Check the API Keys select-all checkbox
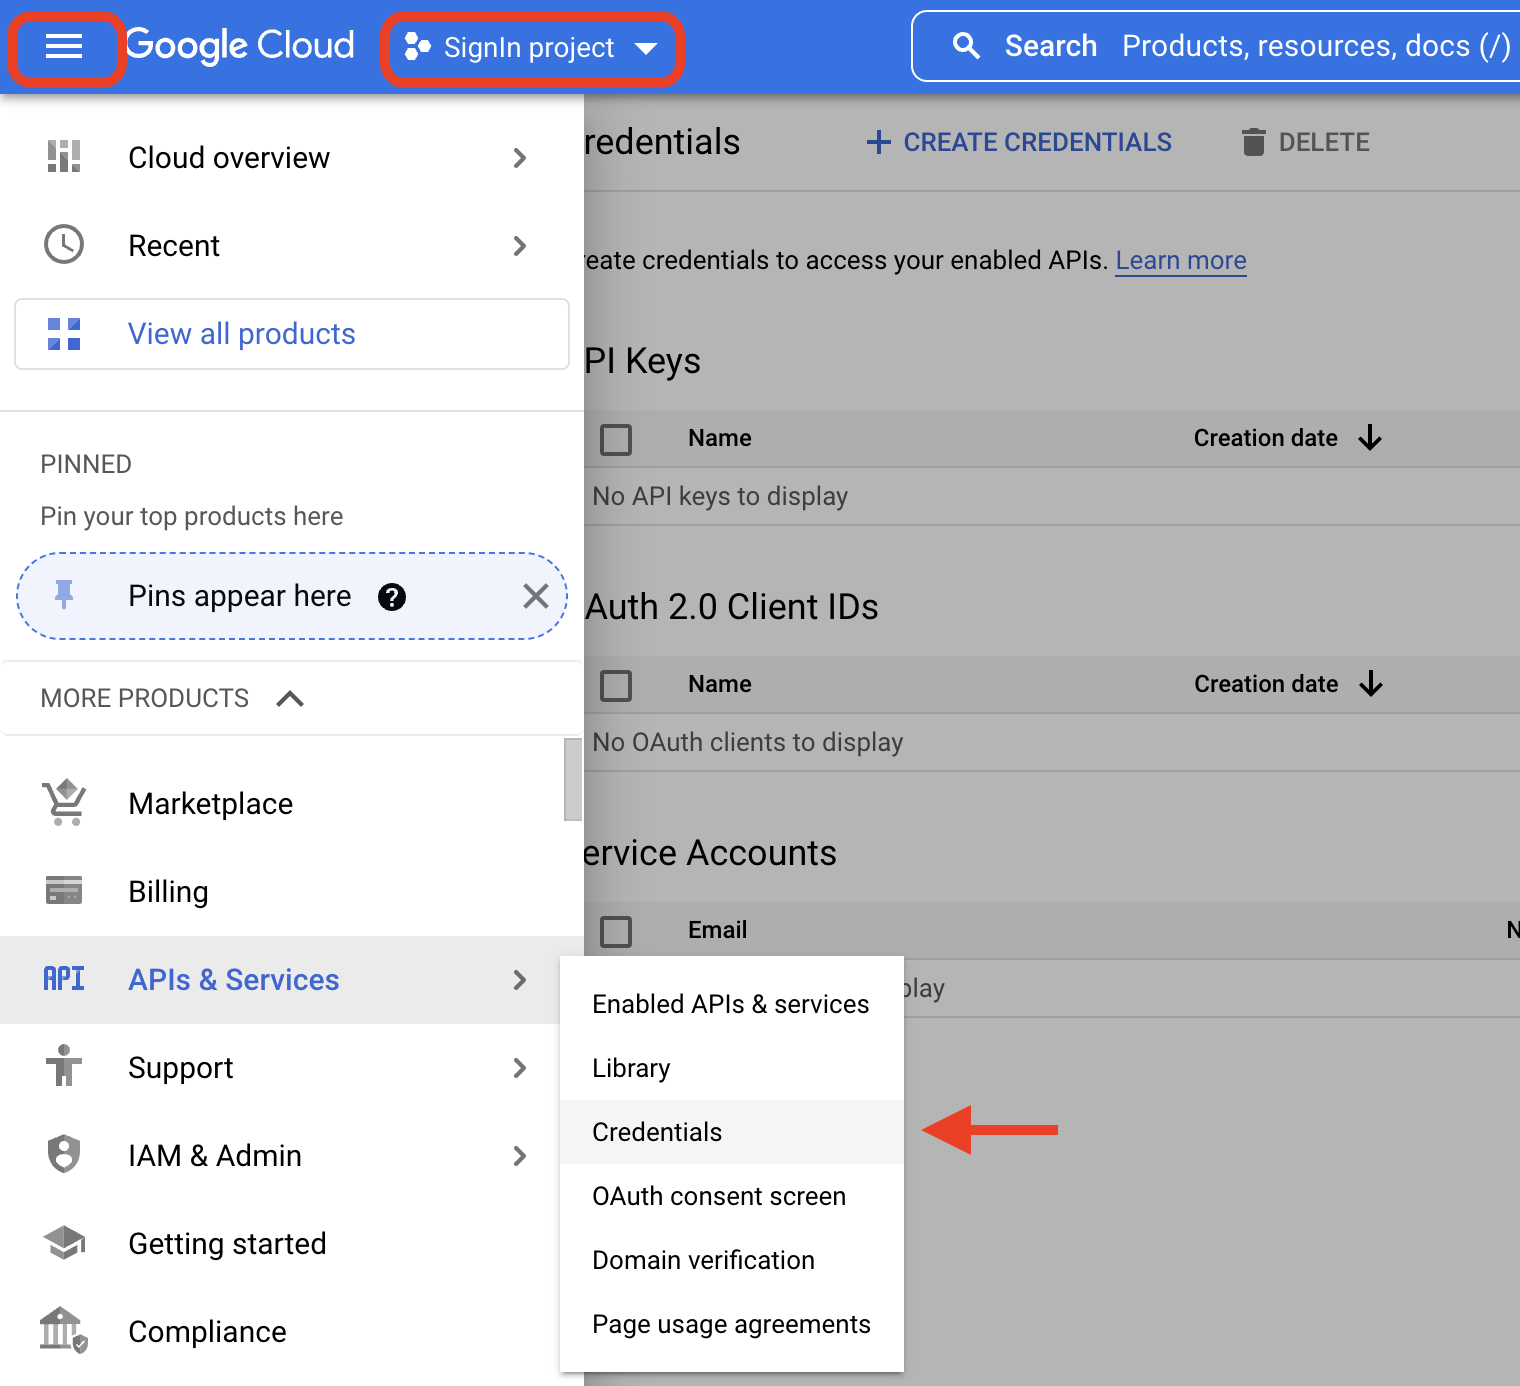The height and width of the screenshot is (1386, 1520). pyautogui.click(x=616, y=439)
